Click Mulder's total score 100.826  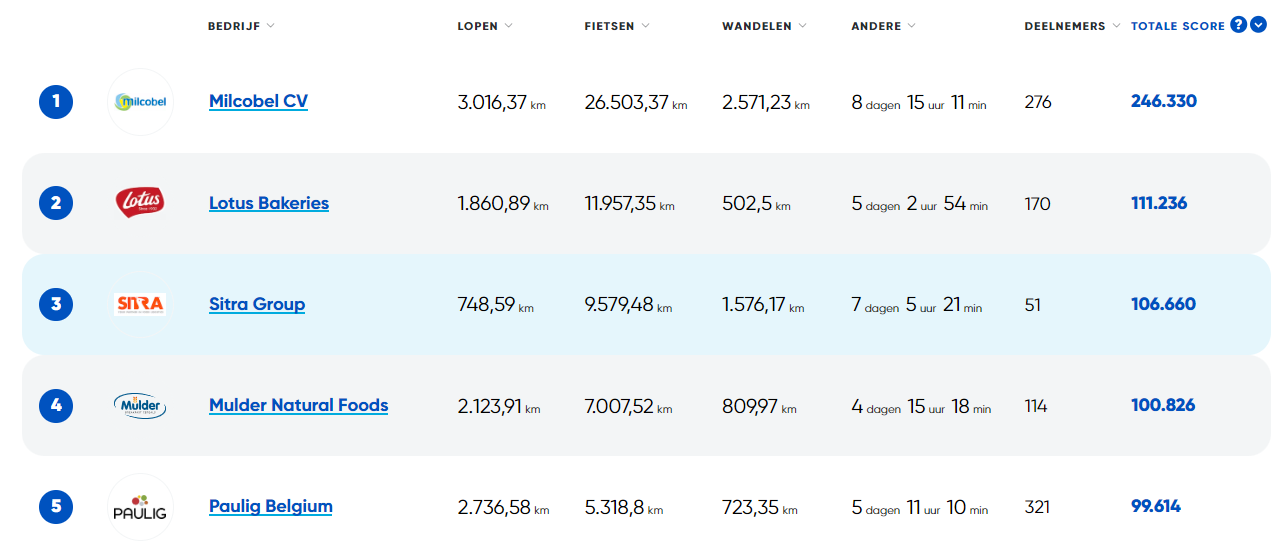(x=1163, y=405)
